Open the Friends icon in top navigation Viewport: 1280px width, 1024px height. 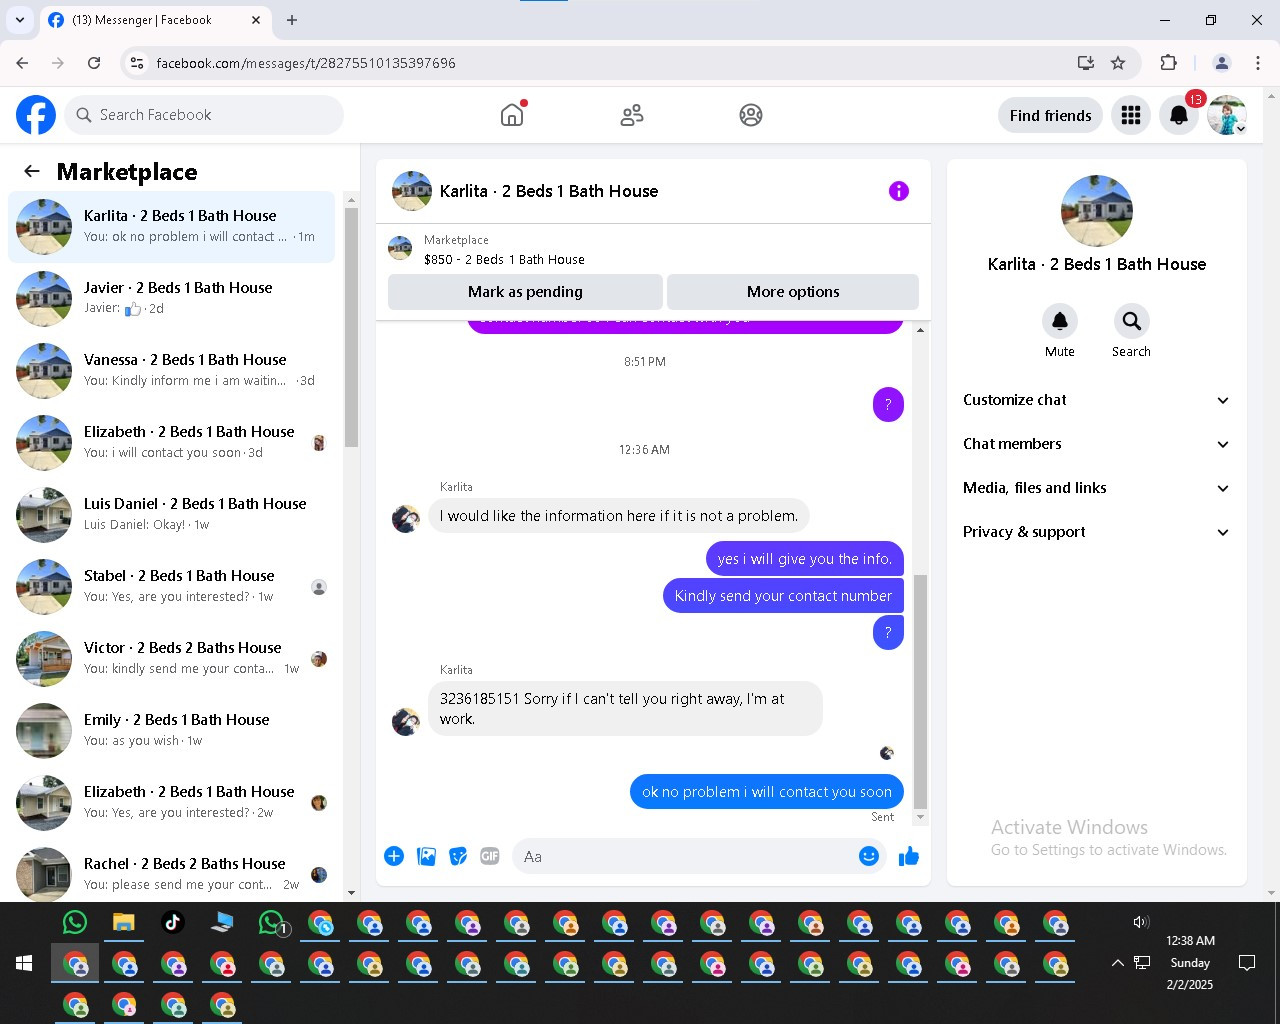point(632,115)
